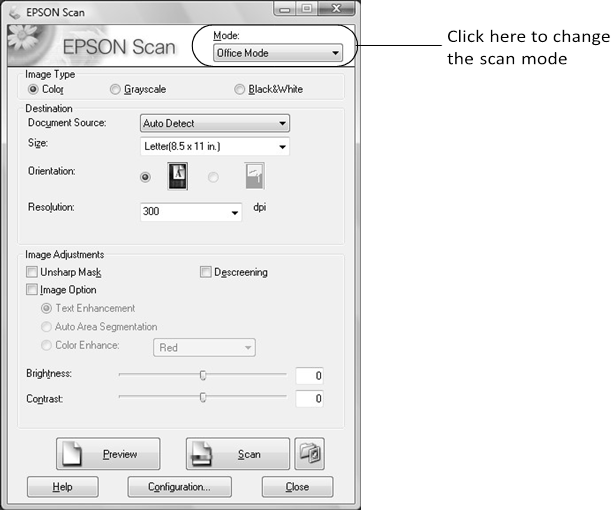Open the Configuration dialog
The width and height of the screenshot is (615, 512).
click(x=180, y=487)
